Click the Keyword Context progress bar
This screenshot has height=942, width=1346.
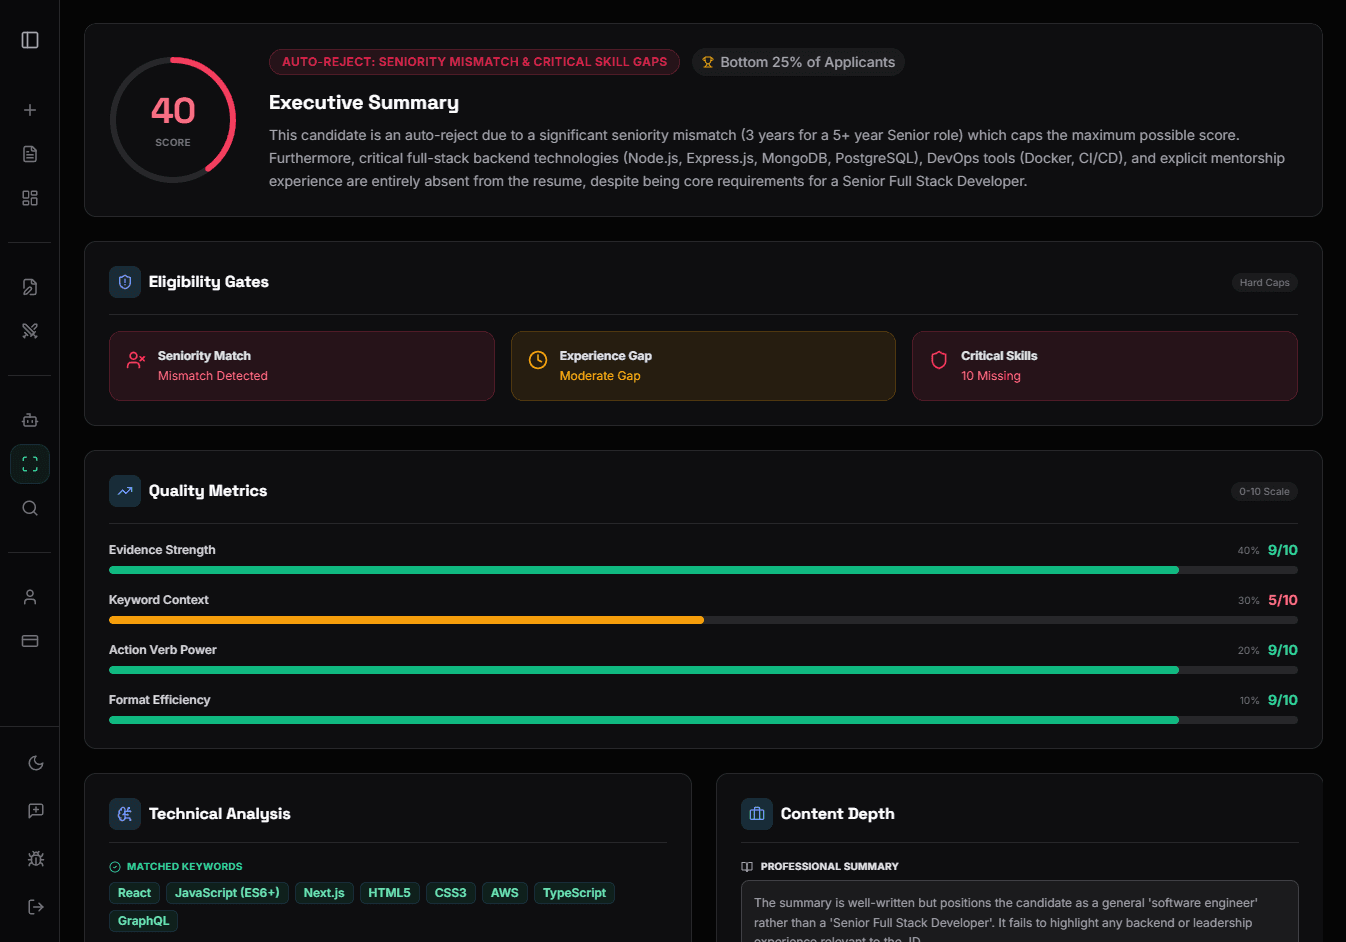pyautogui.click(x=702, y=620)
